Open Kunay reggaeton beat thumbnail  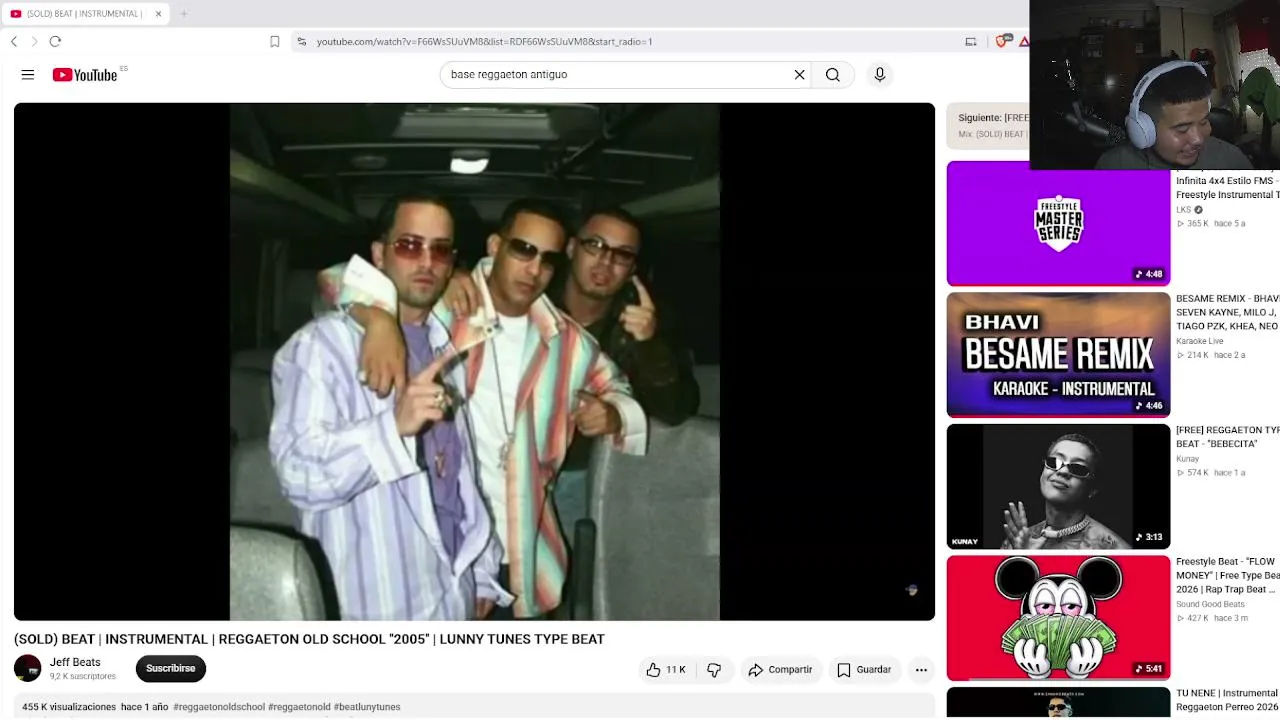pyautogui.click(x=1058, y=487)
